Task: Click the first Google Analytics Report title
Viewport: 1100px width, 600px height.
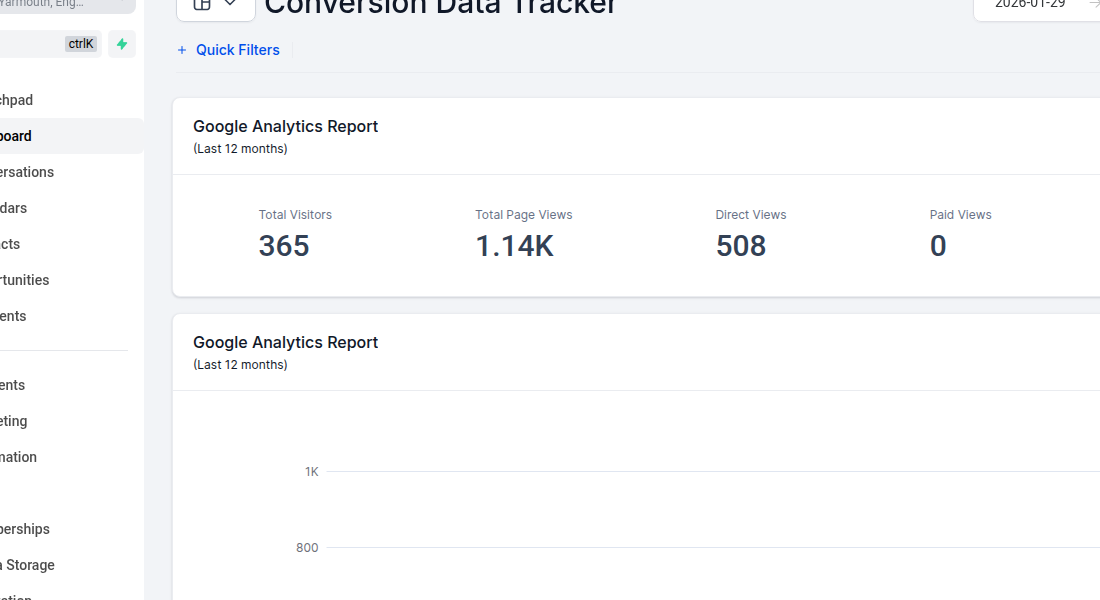Action: 285,126
